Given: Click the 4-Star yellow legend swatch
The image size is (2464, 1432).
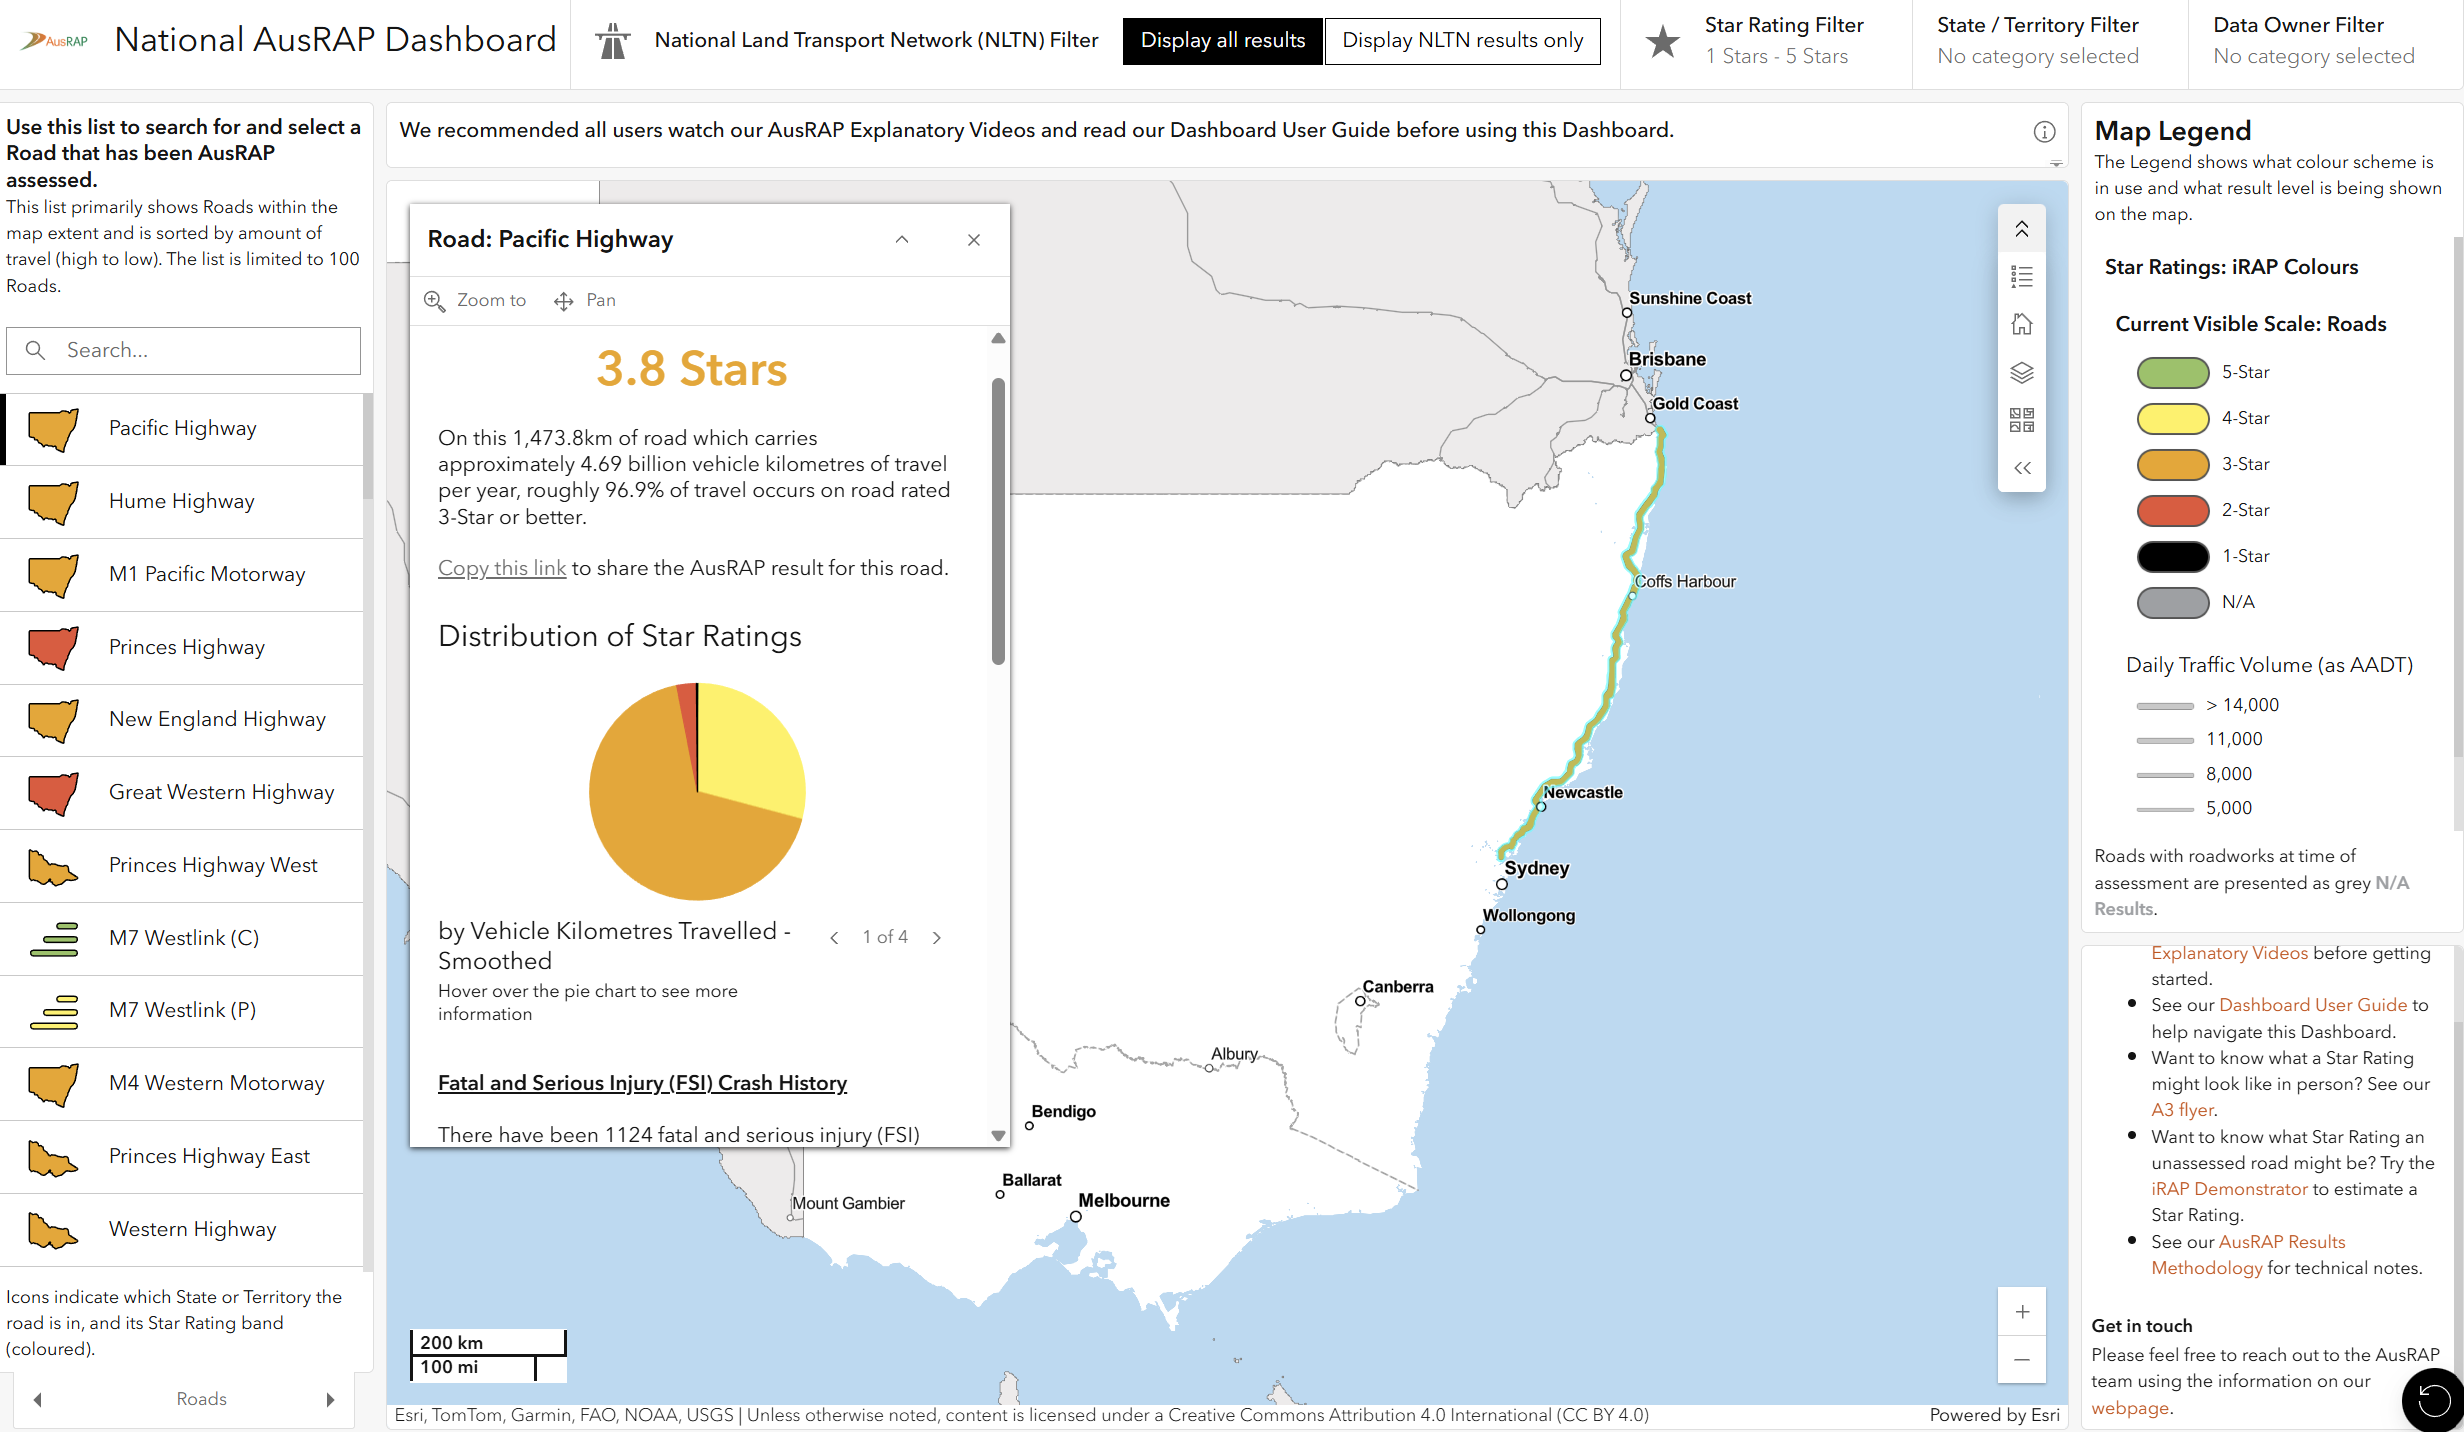Looking at the screenshot, I should pyautogui.click(x=2172, y=419).
